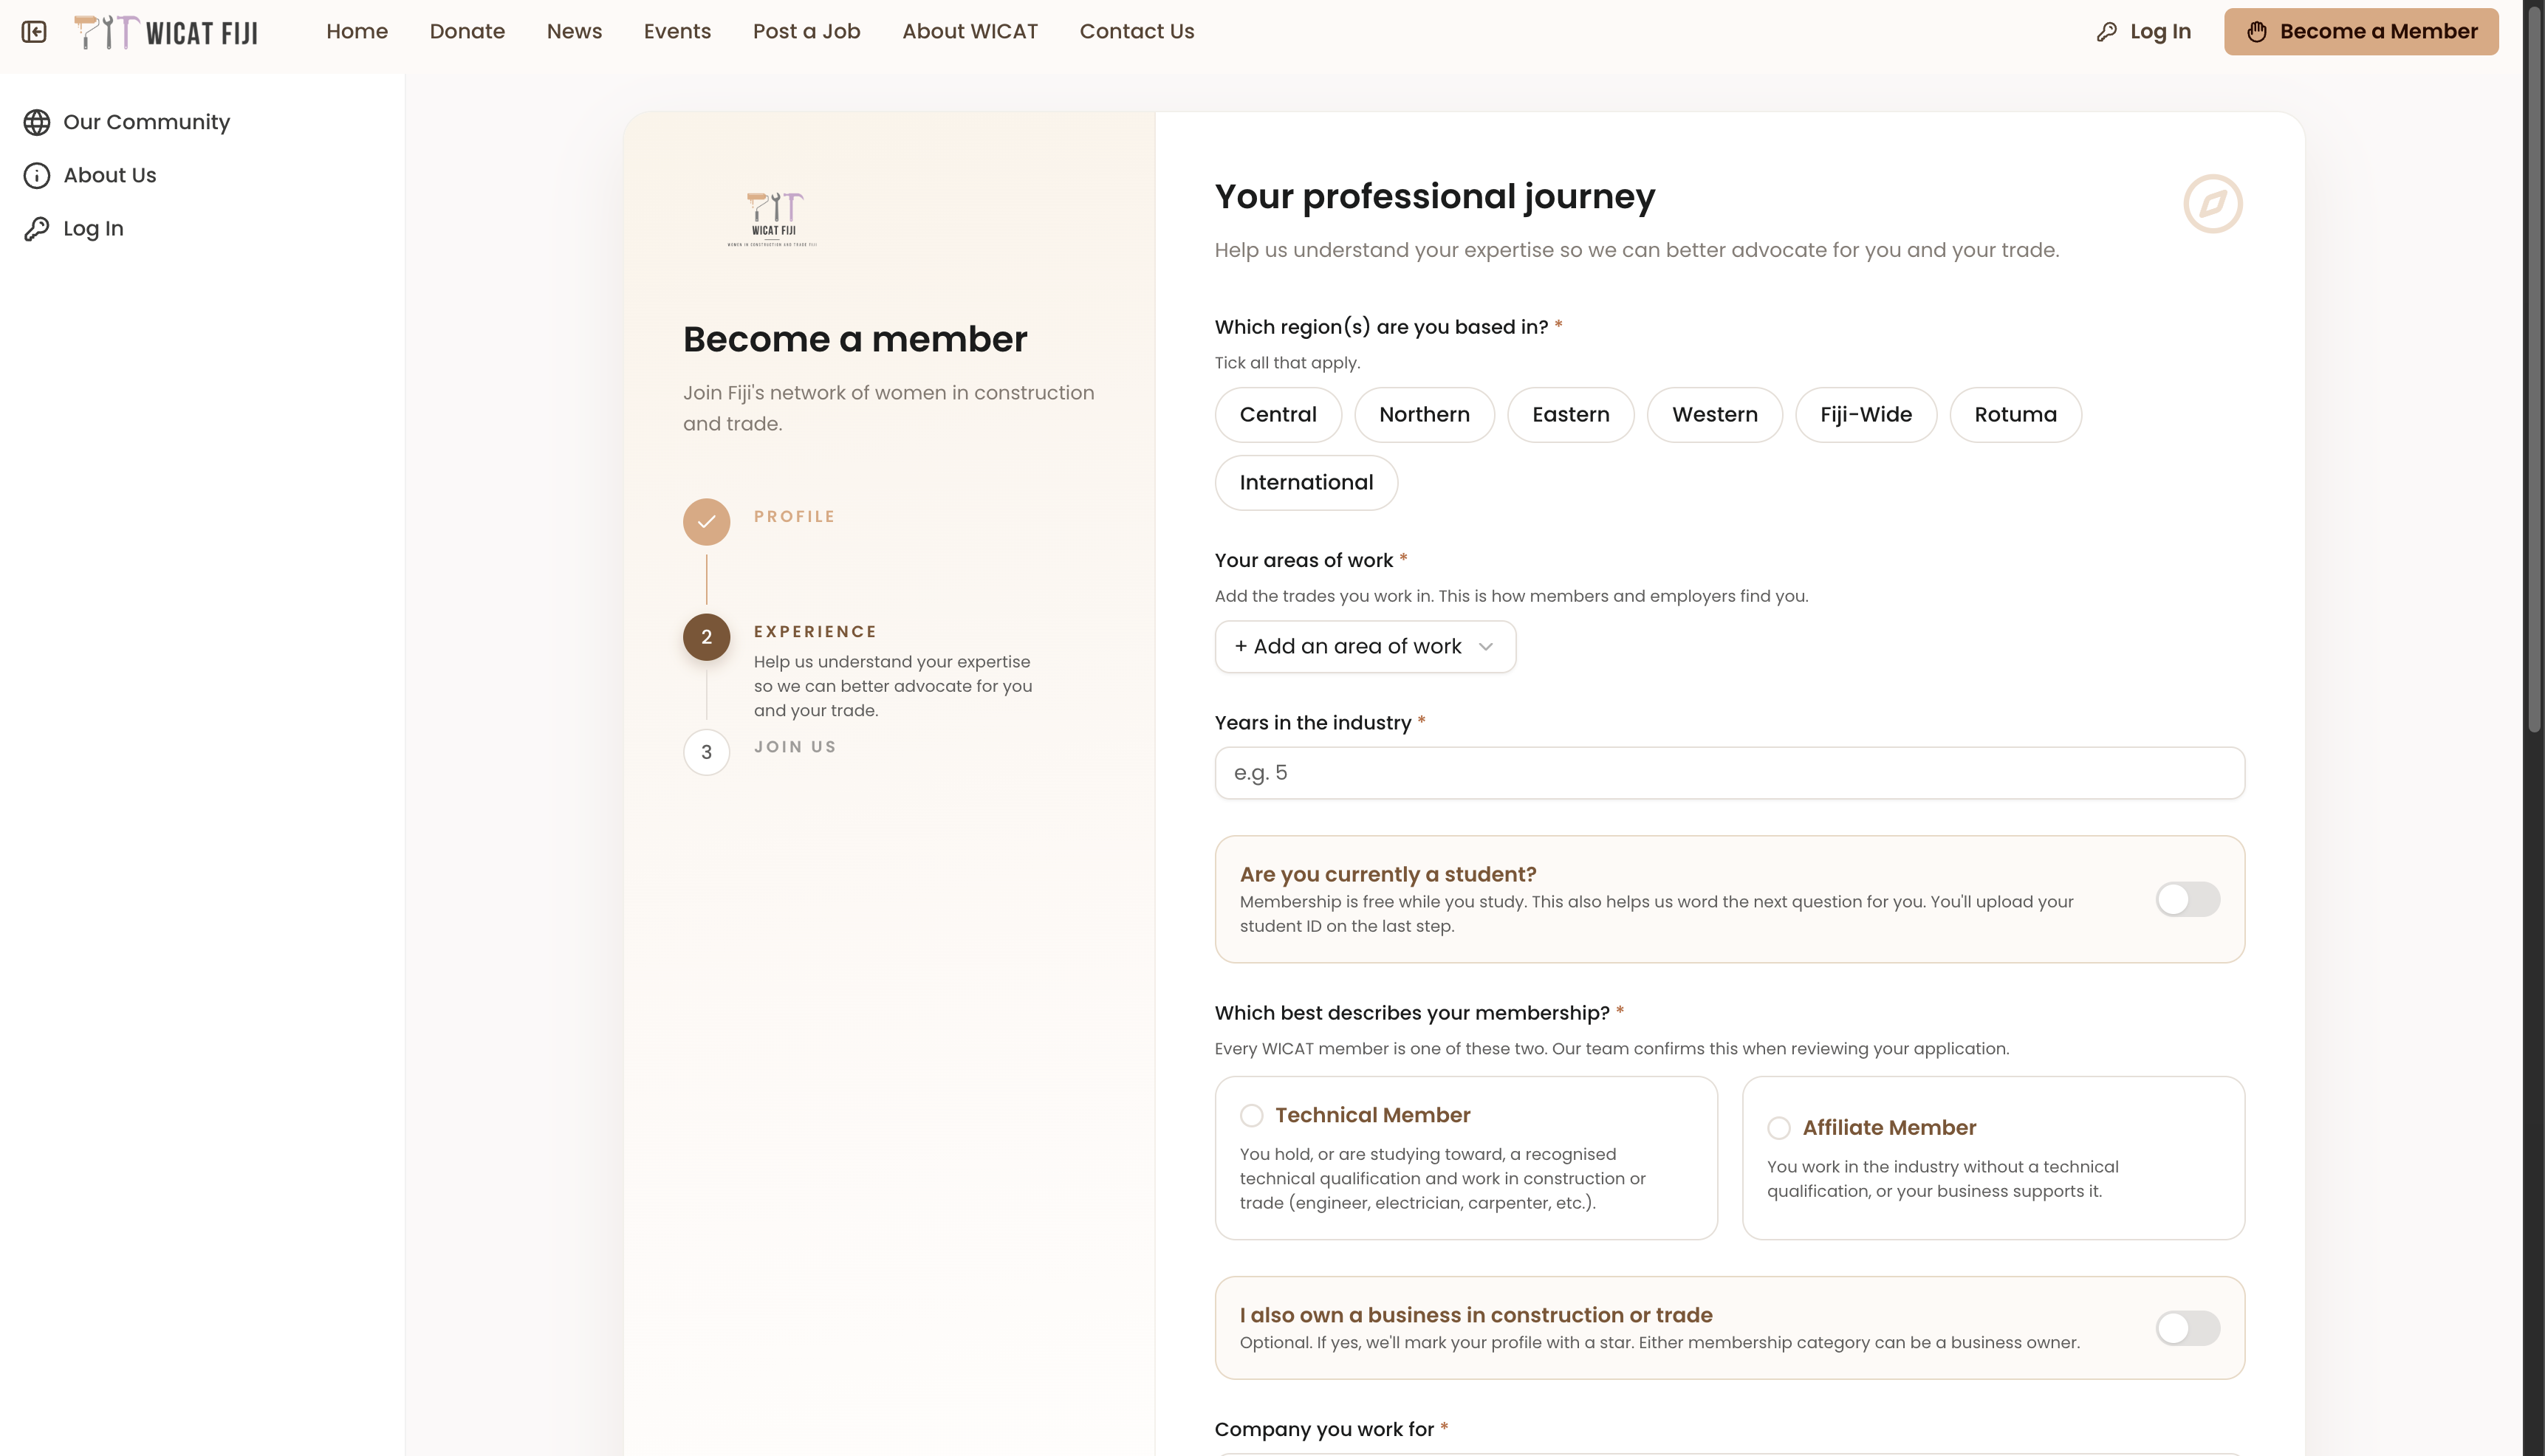Click the Profile step label
The width and height of the screenshot is (2545, 1456).
(x=794, y=517)
